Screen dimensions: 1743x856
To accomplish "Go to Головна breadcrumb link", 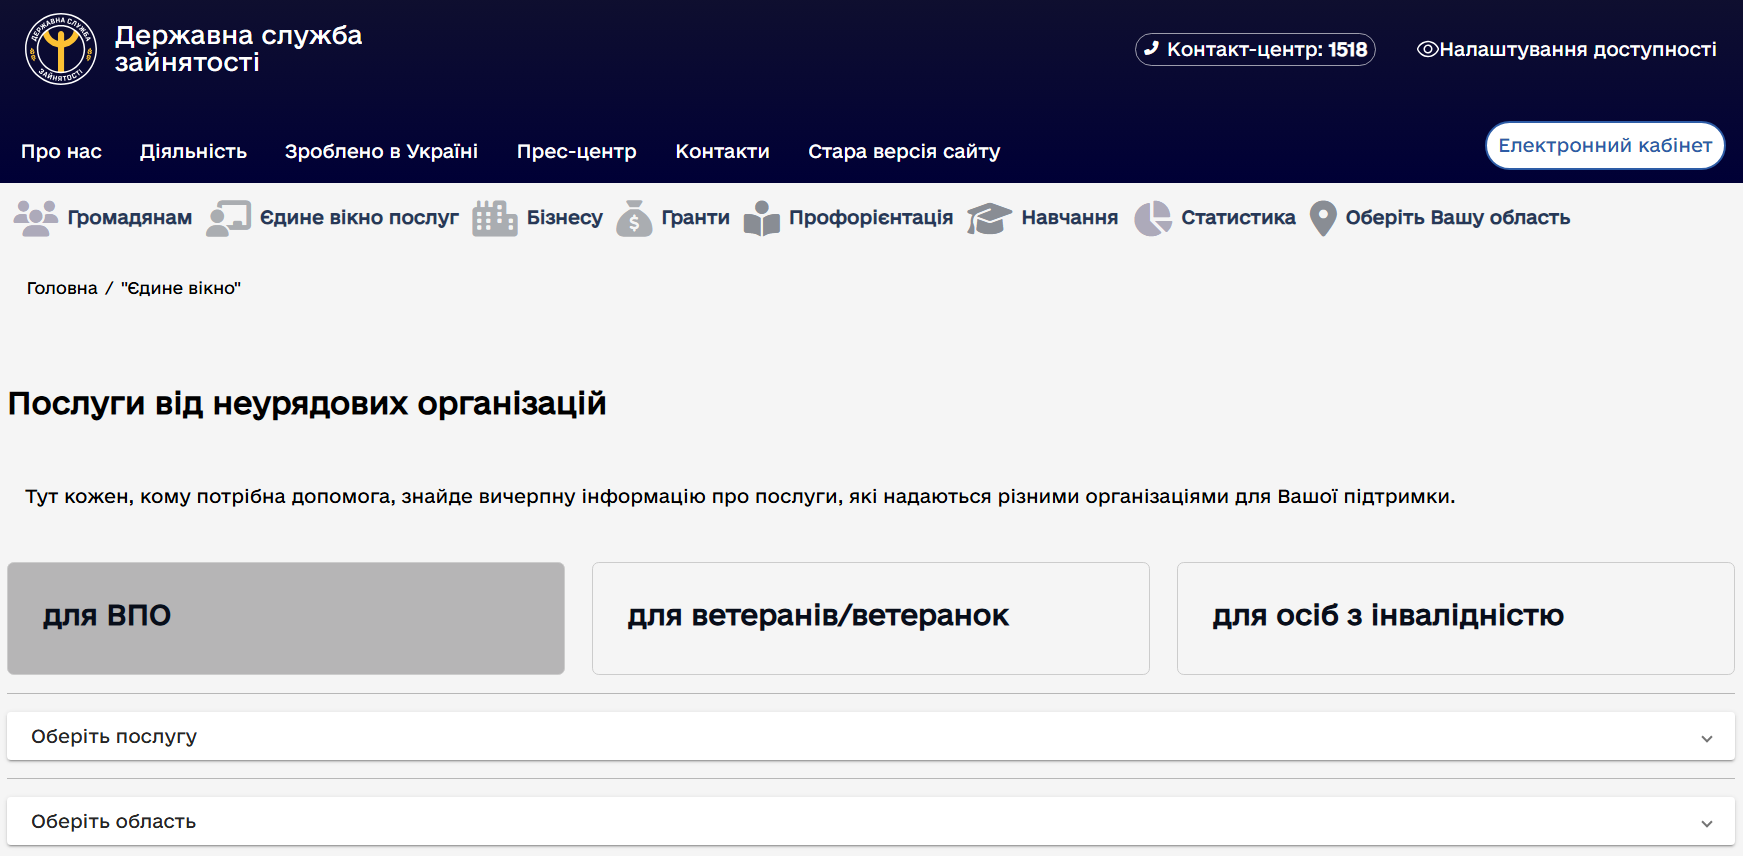I will coord(62,288).
